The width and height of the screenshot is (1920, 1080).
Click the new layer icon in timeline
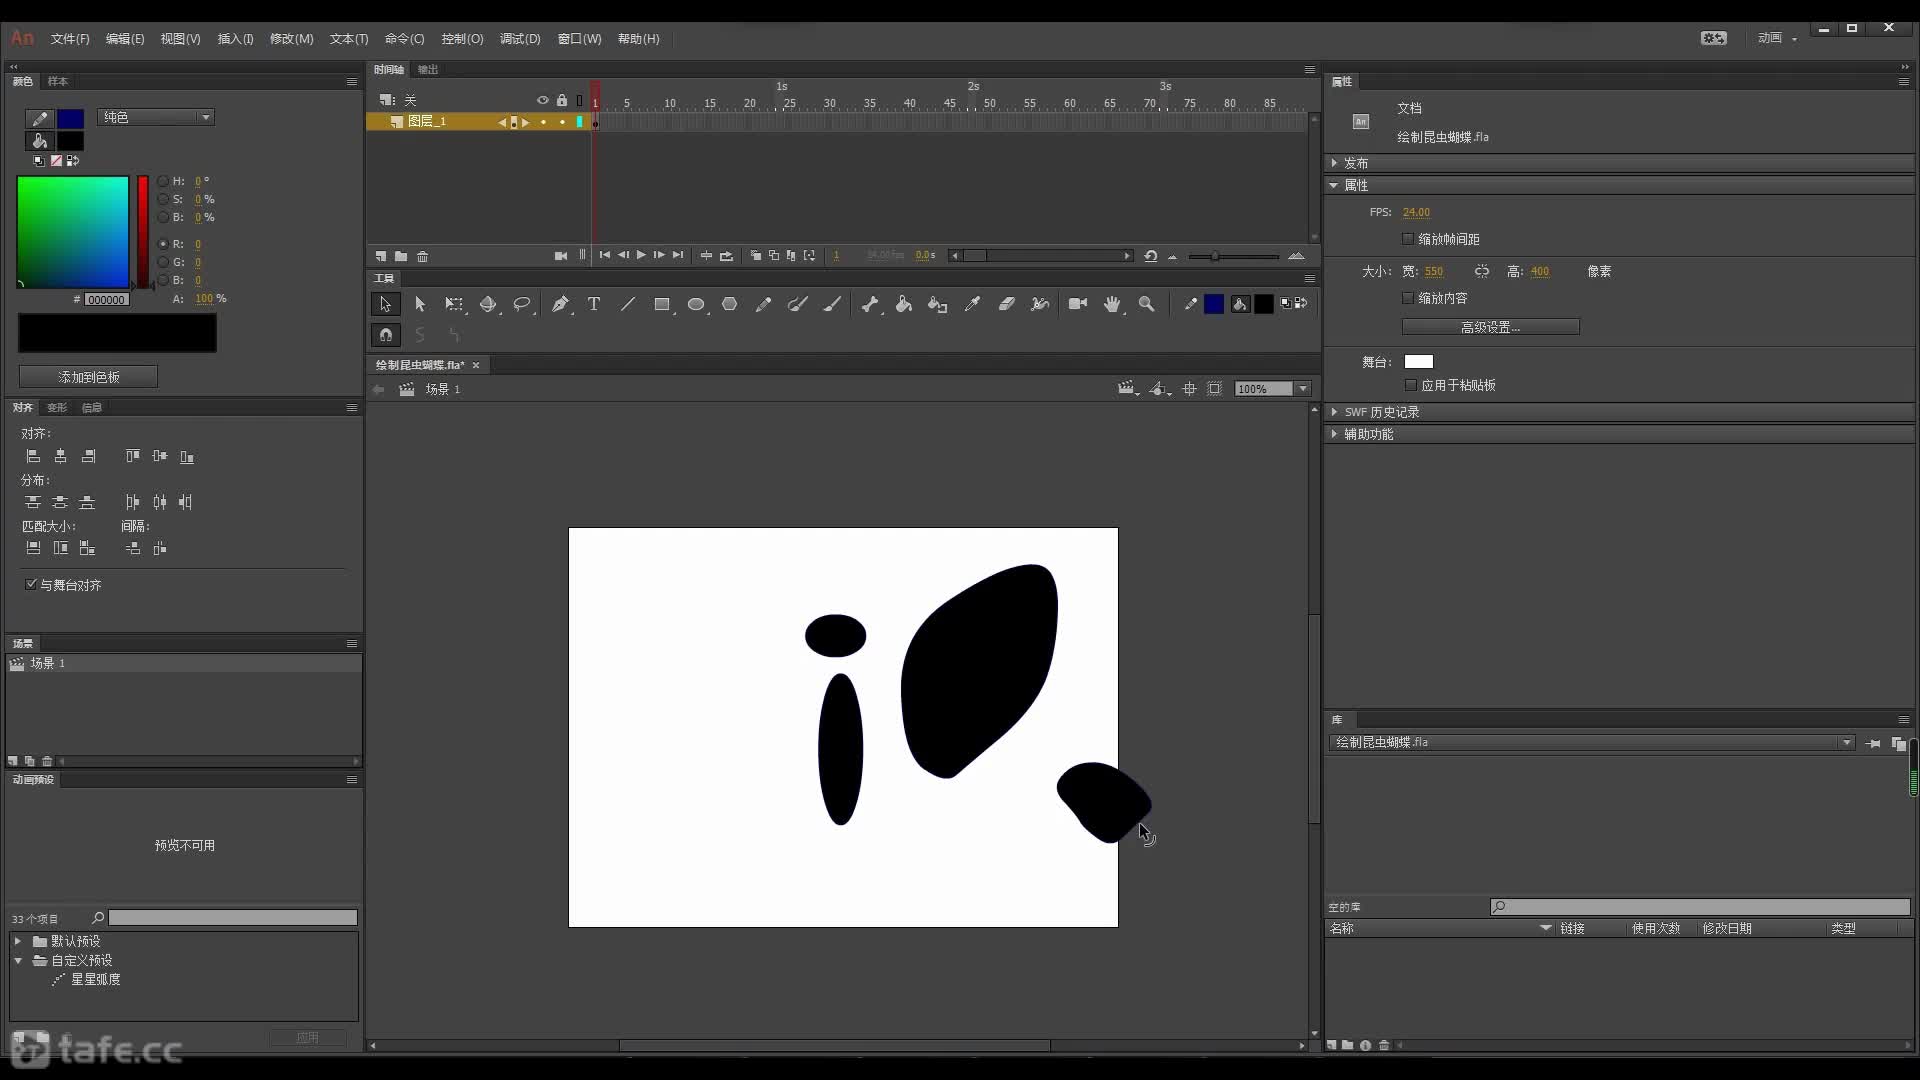coord(381,256)
